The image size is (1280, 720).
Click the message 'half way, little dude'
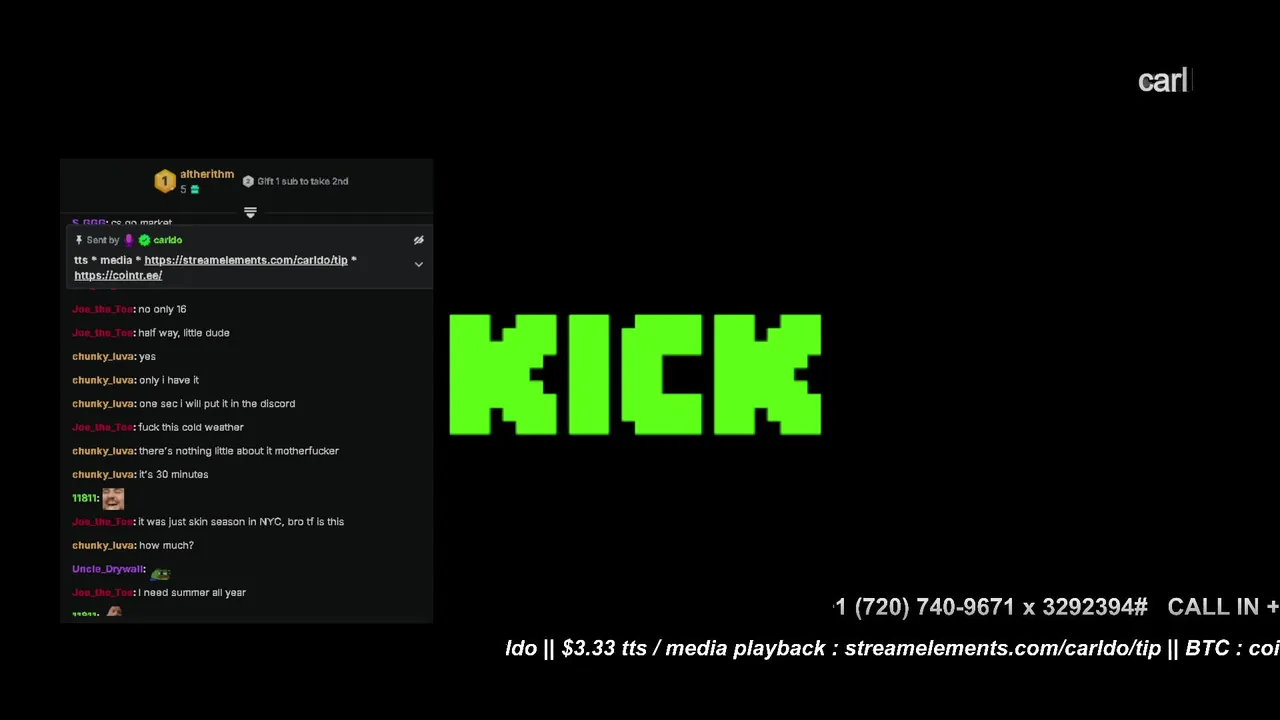tap(184, 333)
